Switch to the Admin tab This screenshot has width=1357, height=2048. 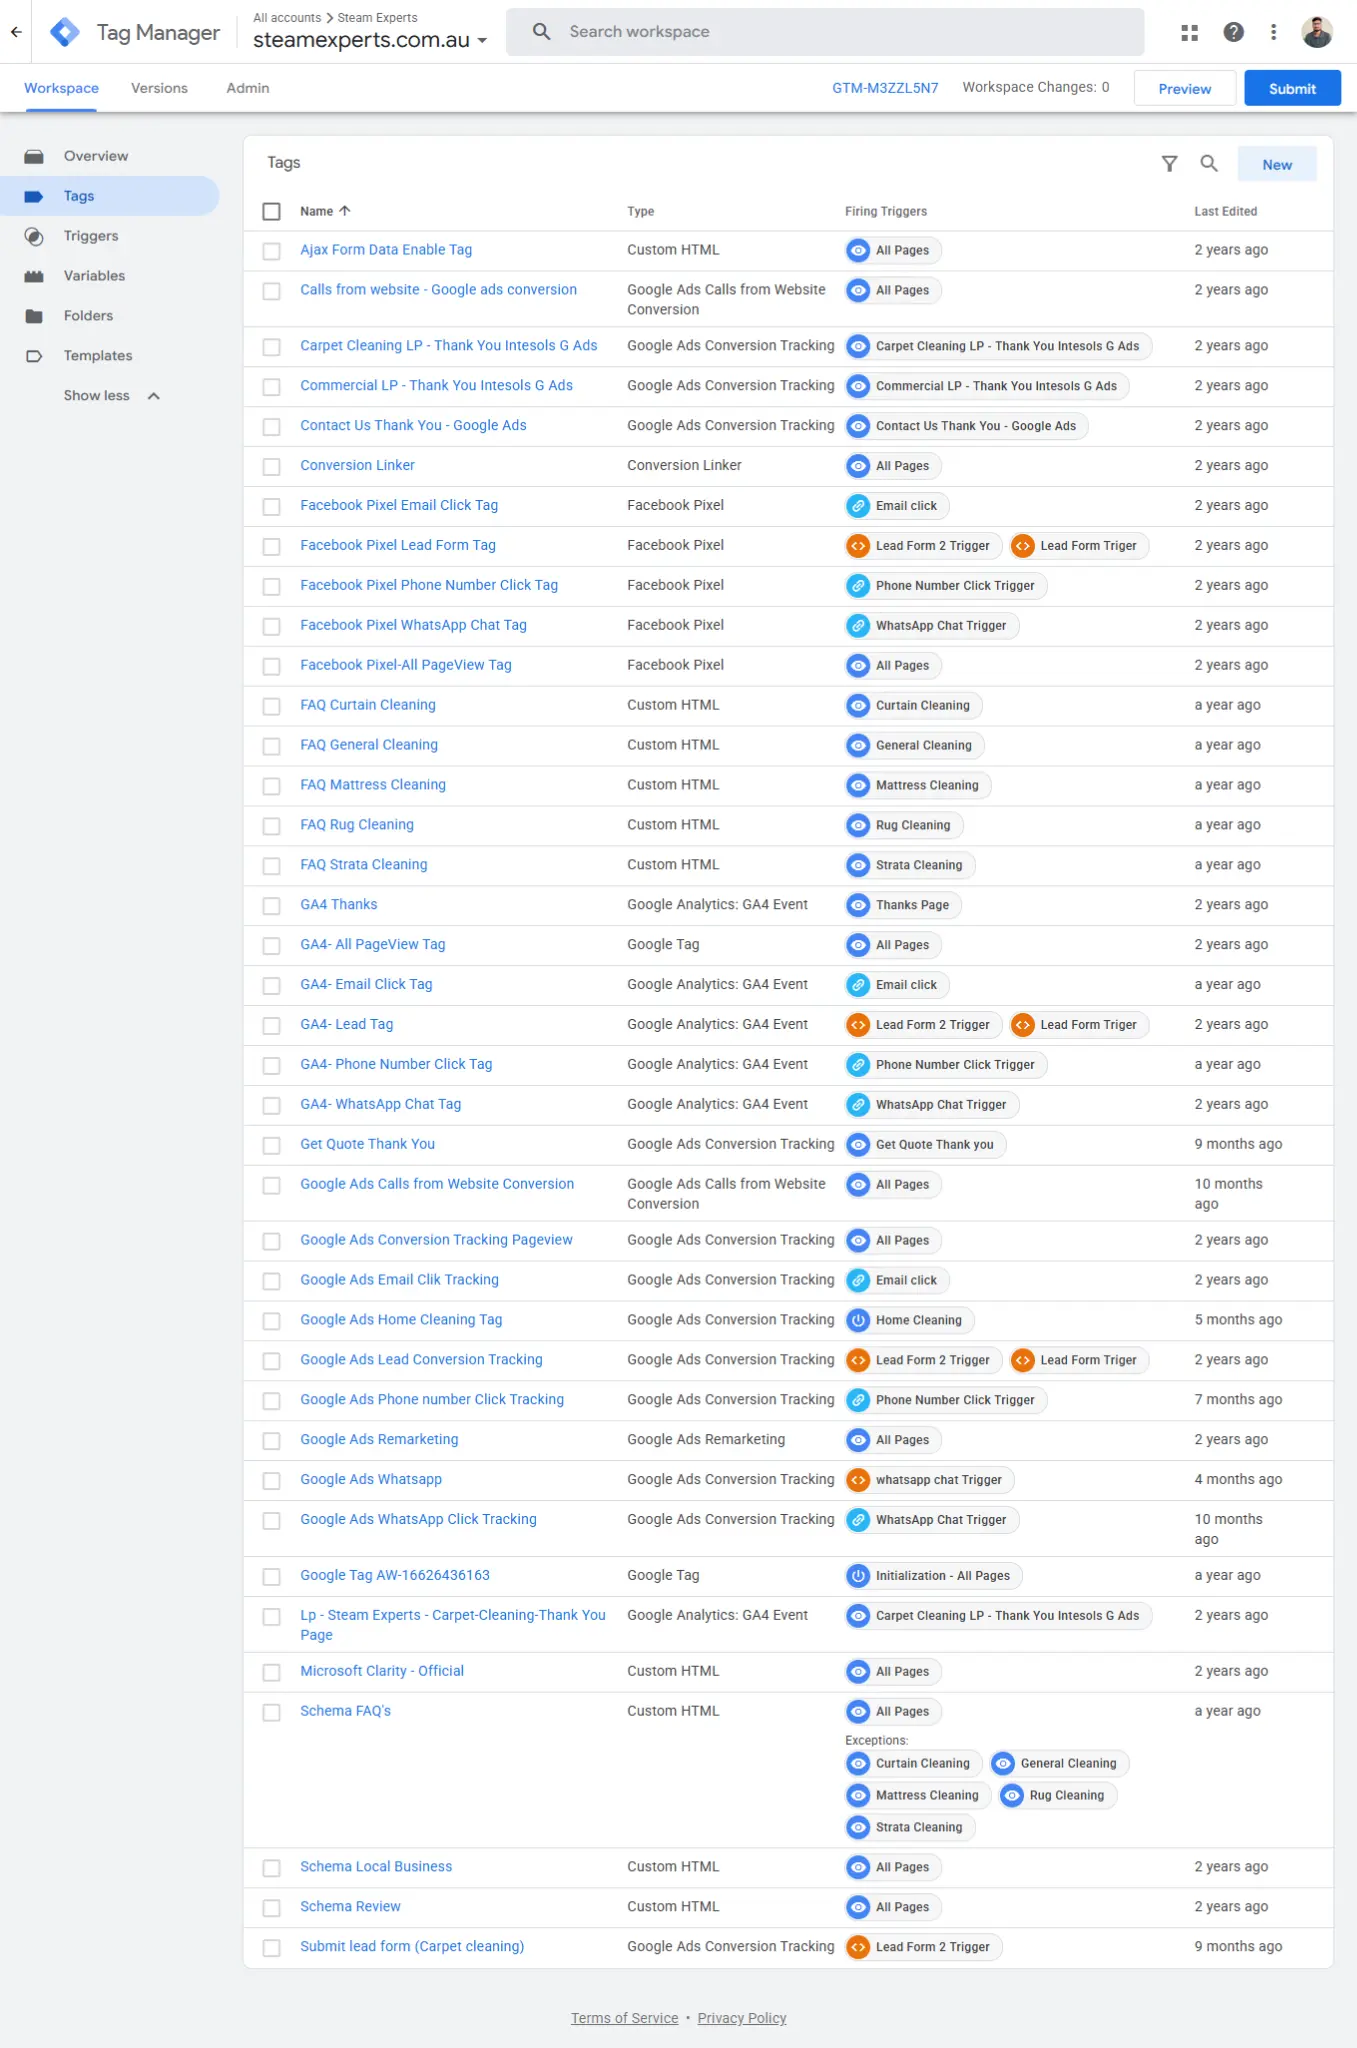pyautogui.click(x=247, y=88)
